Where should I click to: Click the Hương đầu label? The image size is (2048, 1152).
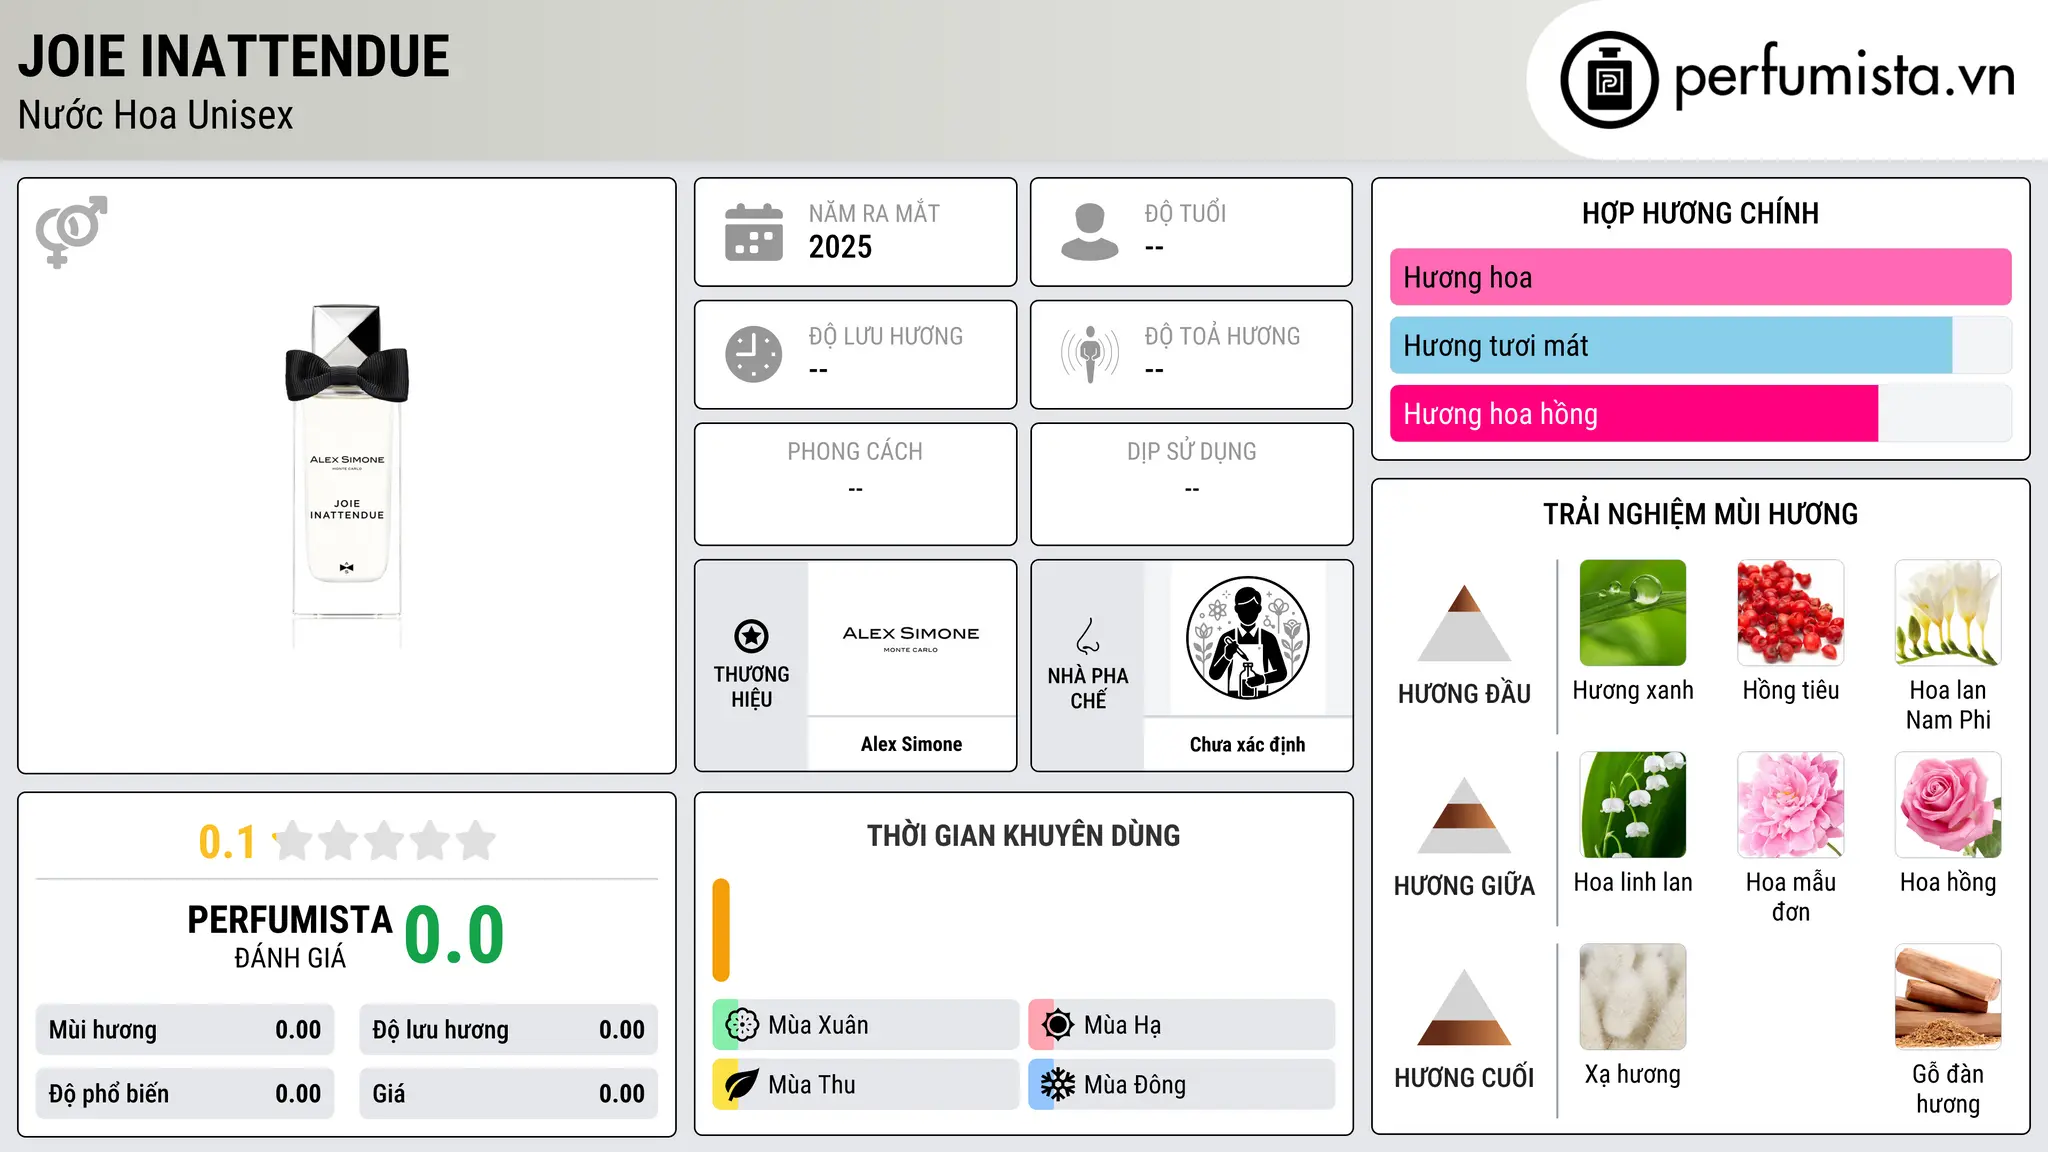[x=1465, y=693]
